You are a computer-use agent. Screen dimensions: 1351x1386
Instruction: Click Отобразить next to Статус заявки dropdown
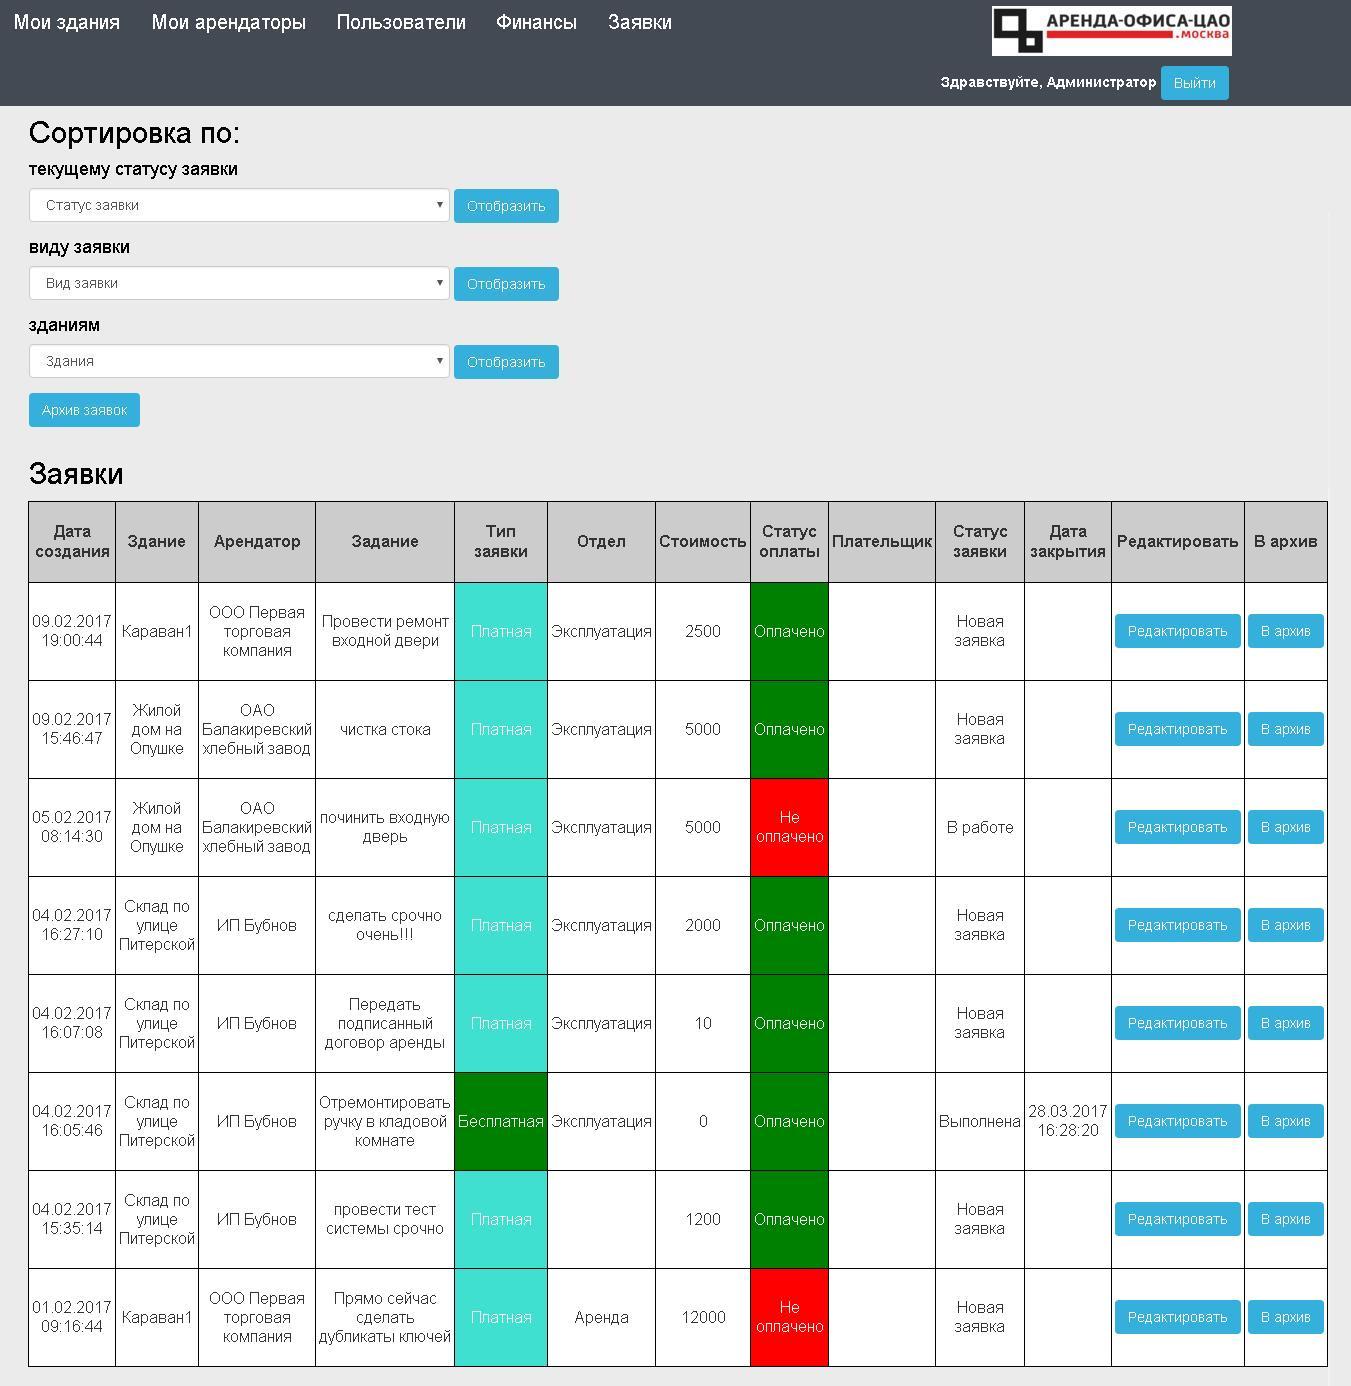(x=506, y=206)
